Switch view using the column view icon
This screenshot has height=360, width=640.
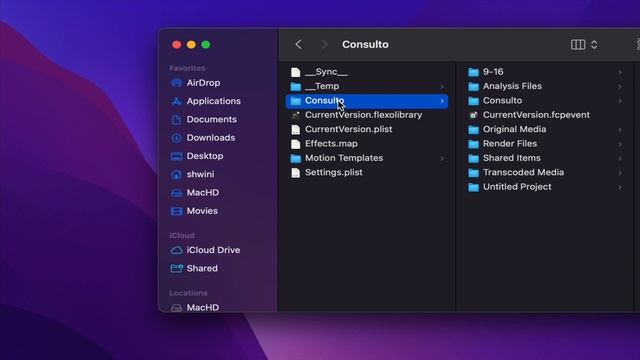(578, 44)
